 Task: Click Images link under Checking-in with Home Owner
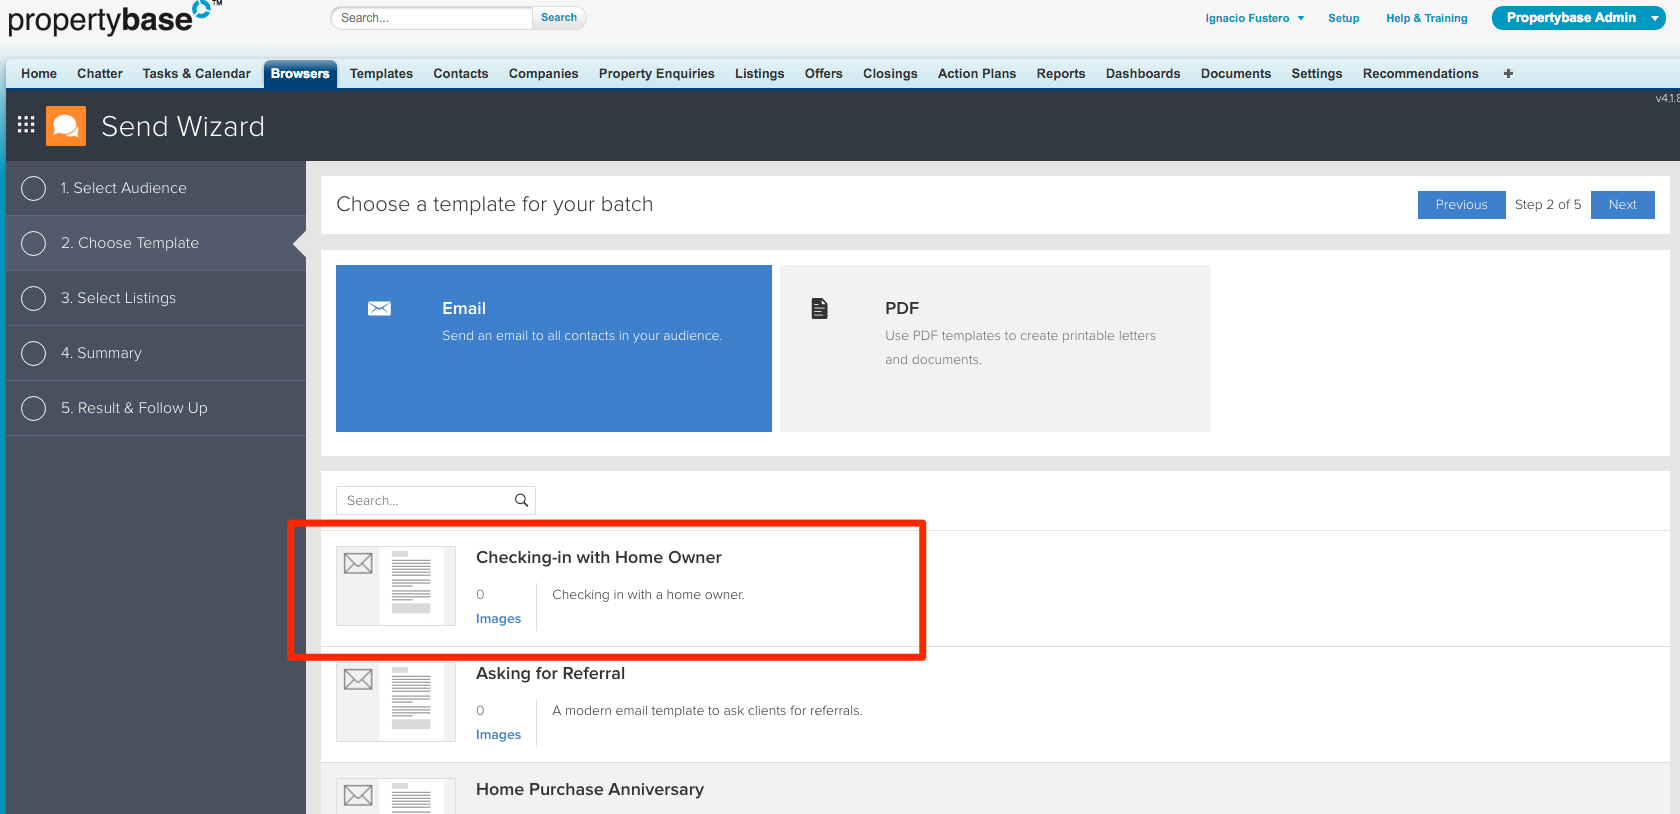tap(498, 619)
